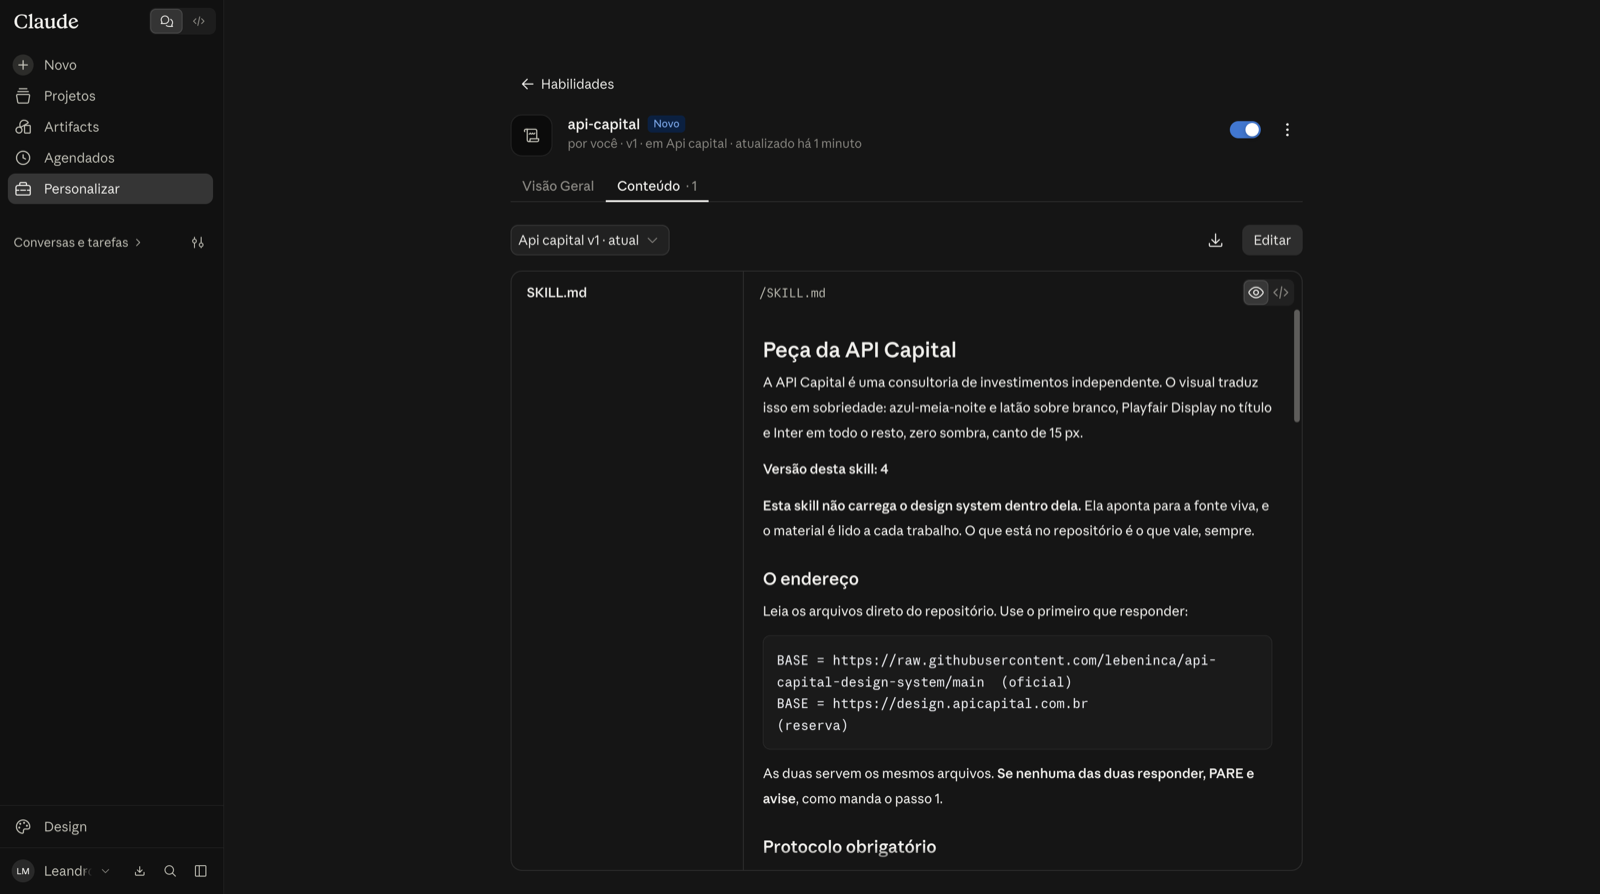Switch to code mode icon in header
1600x894 pixels.
199,21
